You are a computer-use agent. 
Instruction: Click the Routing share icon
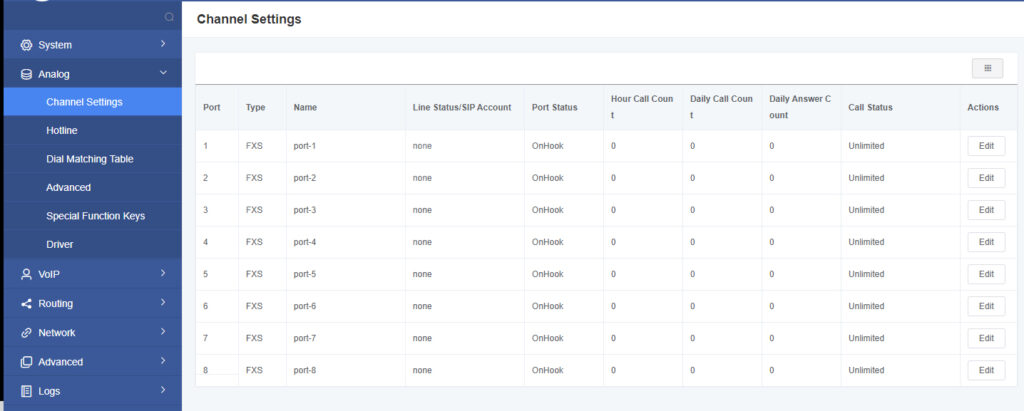click(27, 303)
